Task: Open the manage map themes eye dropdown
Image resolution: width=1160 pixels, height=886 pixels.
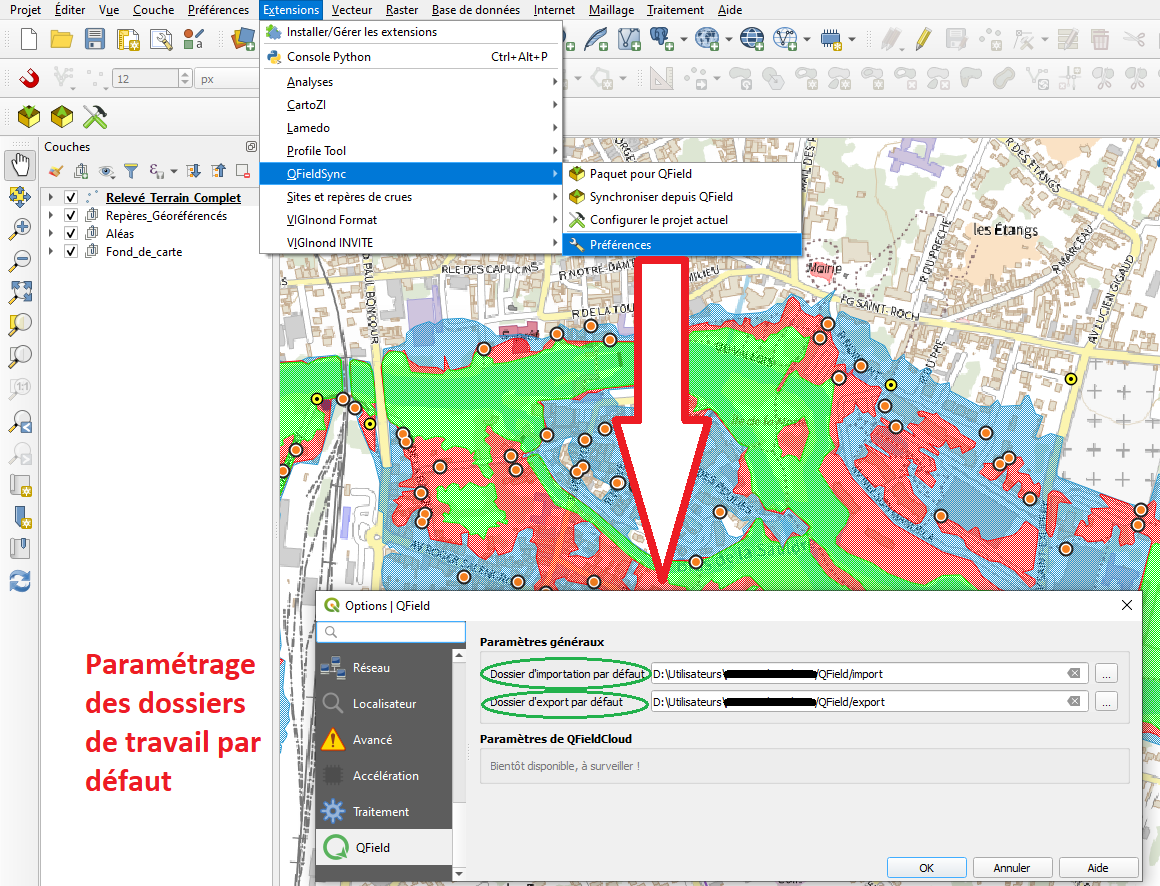Action: point(107,172)
